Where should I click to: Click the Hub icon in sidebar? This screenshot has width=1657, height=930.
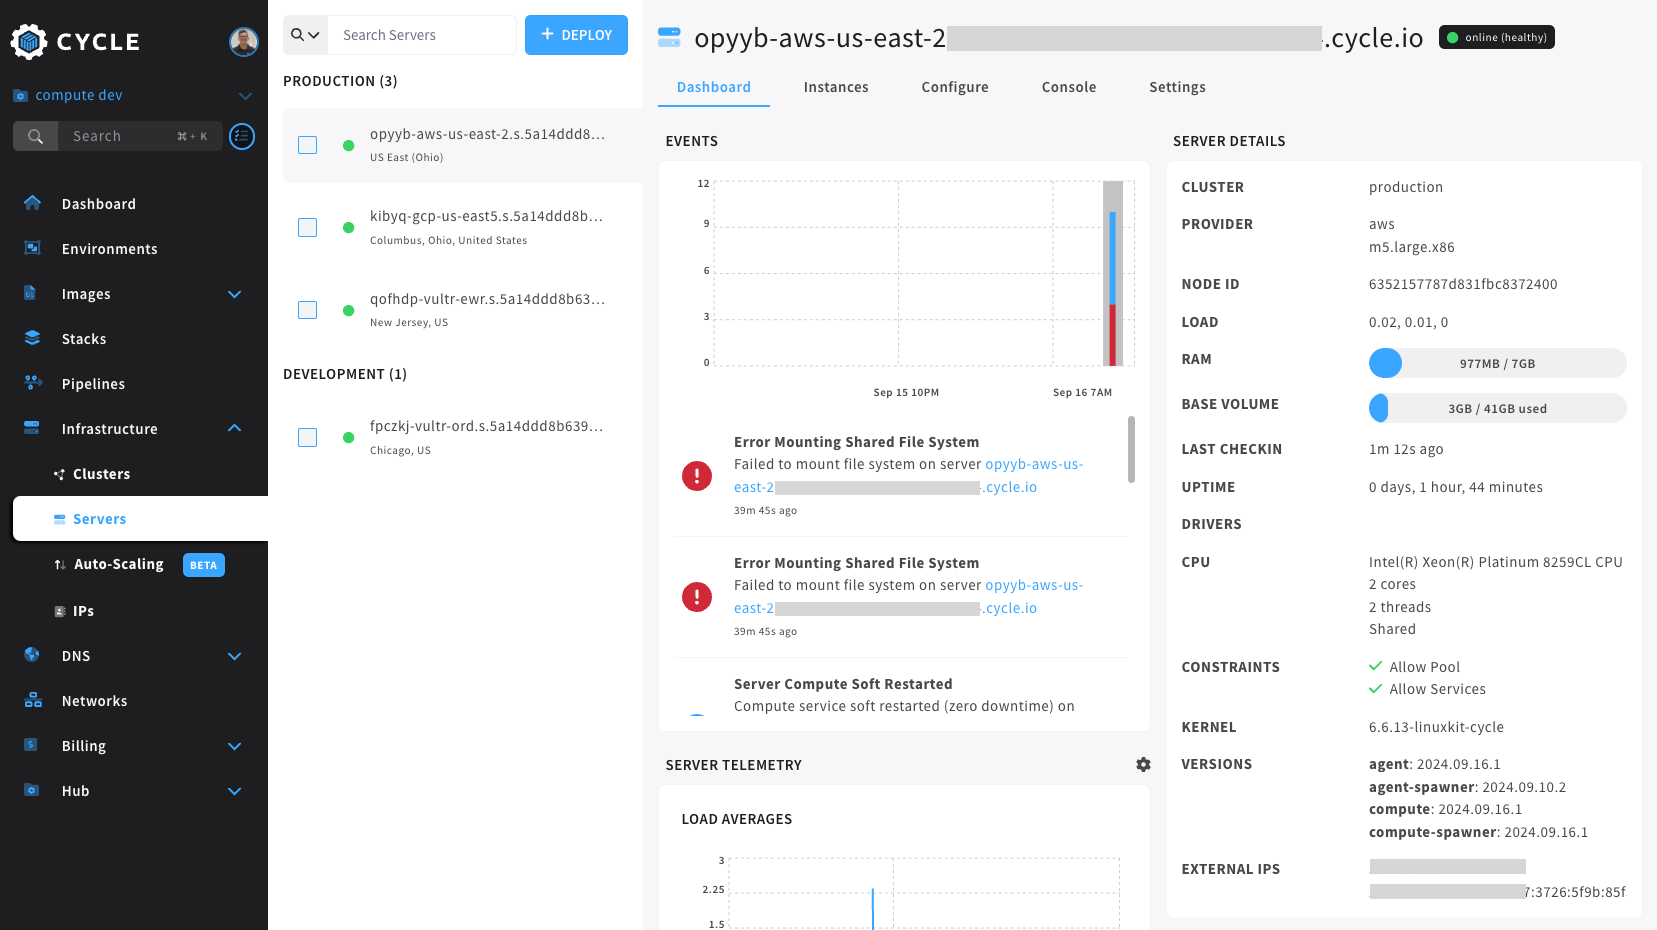(x=32, y=790)
